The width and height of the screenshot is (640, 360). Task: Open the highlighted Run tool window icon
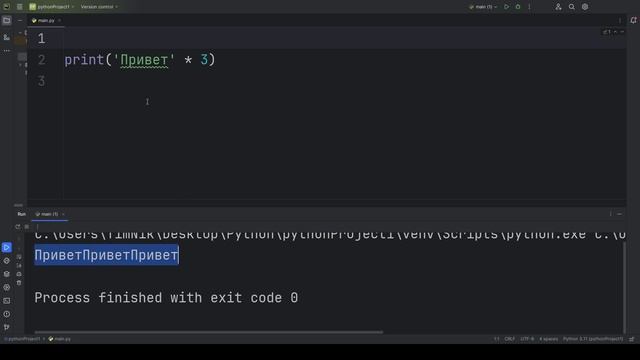pos(7,247)
